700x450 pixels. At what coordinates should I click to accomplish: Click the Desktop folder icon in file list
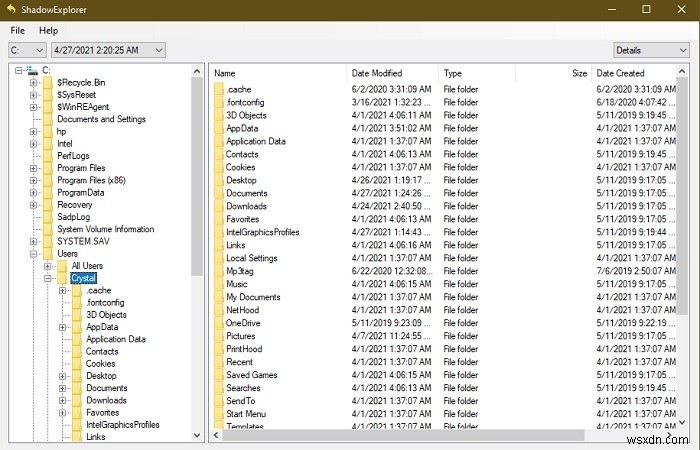(x=218, y=180)
